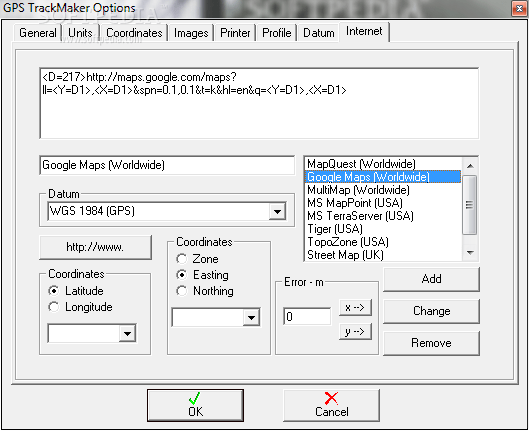Click the map list scroll up arrow
Screen dimensions: 529x431
click(470, 166)
